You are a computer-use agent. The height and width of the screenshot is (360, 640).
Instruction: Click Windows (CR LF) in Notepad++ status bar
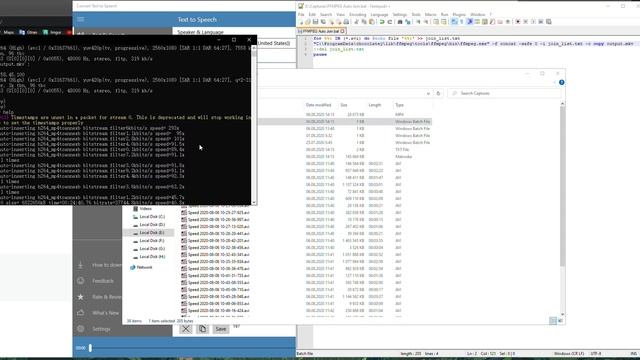pyautogui.click(x=569, y=354)
